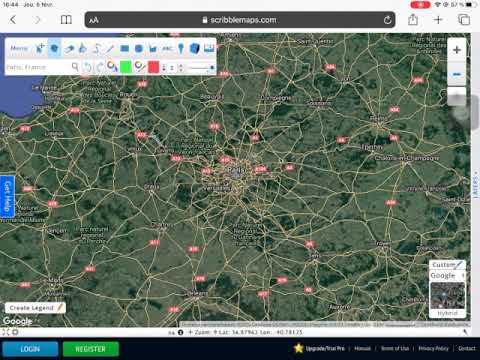Open the Privacy Policy link
This screenshot has height=360, width=480.
click(433, 348)
